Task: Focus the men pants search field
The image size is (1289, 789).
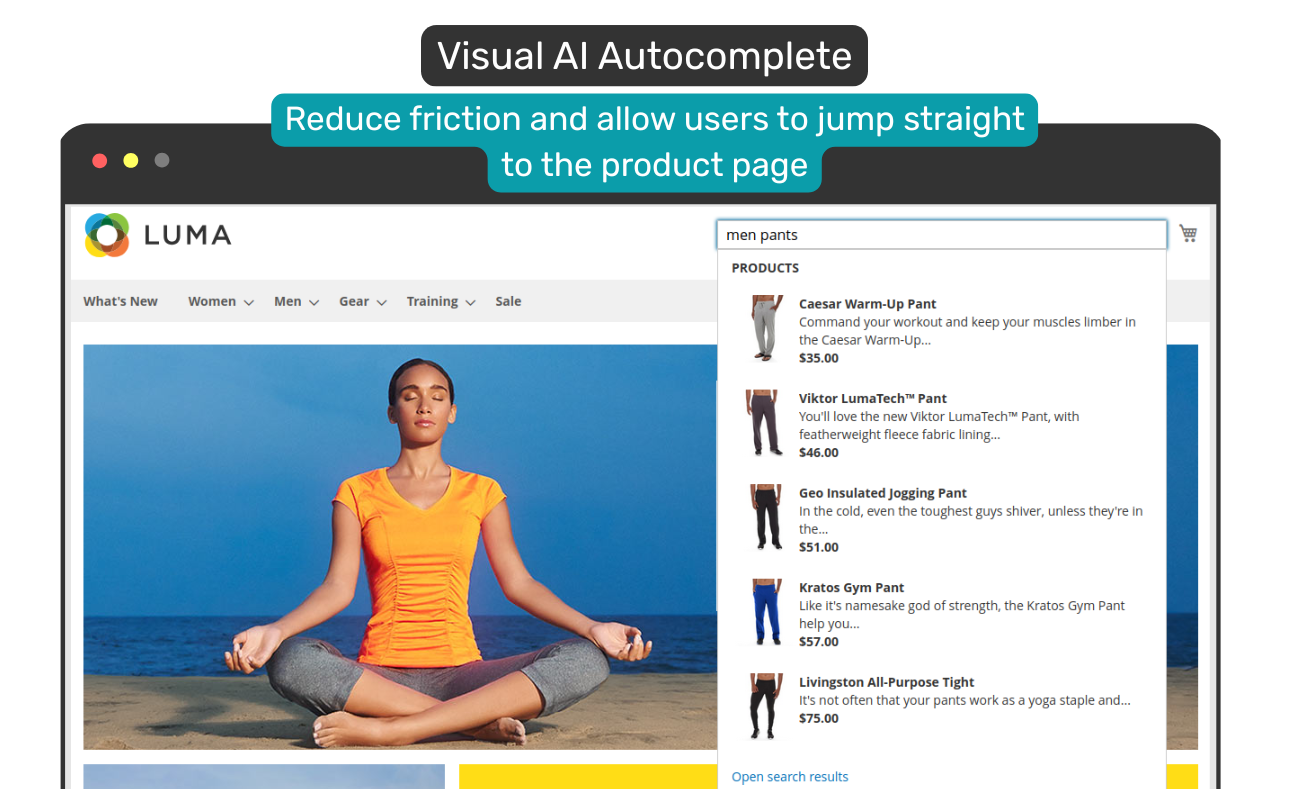Action: [x=942, y=235]
